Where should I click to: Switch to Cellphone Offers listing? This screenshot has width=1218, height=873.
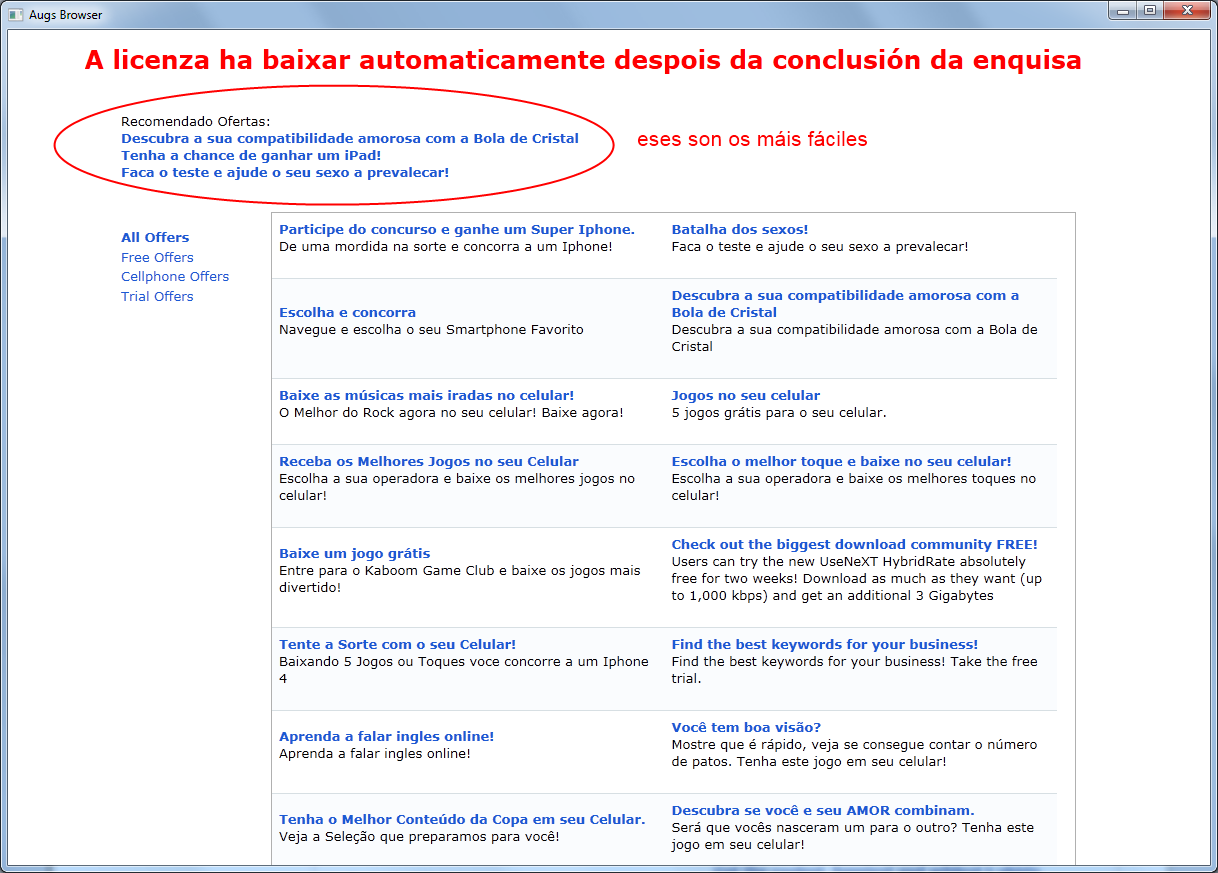coord(174,276)
